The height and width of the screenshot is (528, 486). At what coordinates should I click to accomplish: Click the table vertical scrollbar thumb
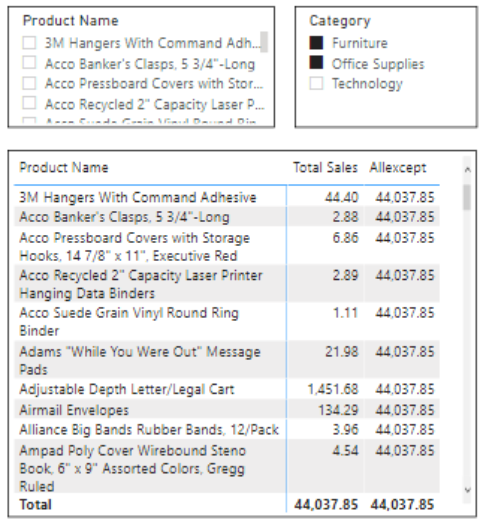(467, 197)
